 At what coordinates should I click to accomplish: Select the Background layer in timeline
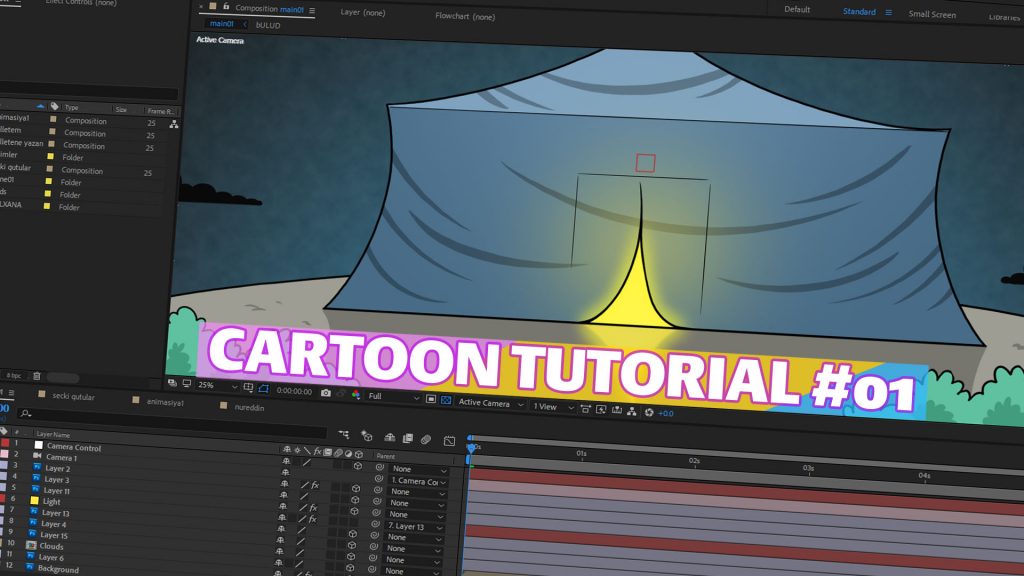(58, 569)
